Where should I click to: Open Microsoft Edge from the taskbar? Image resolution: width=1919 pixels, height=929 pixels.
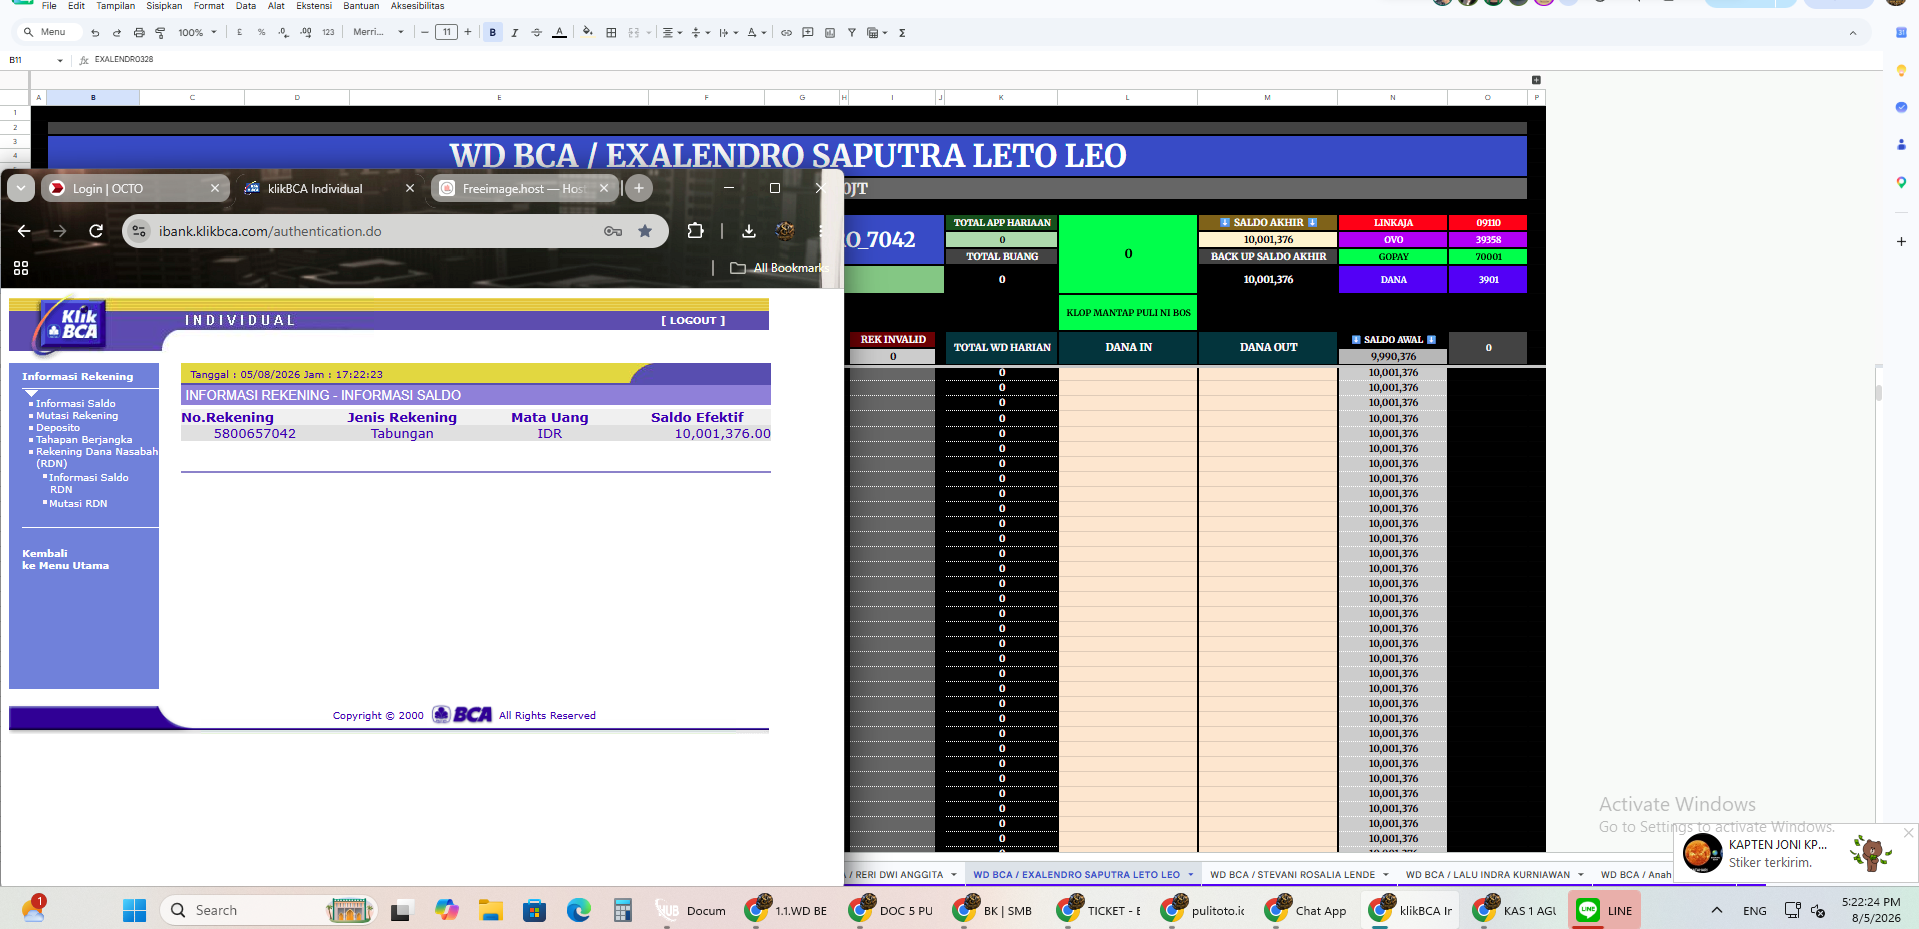pos(579,910)
